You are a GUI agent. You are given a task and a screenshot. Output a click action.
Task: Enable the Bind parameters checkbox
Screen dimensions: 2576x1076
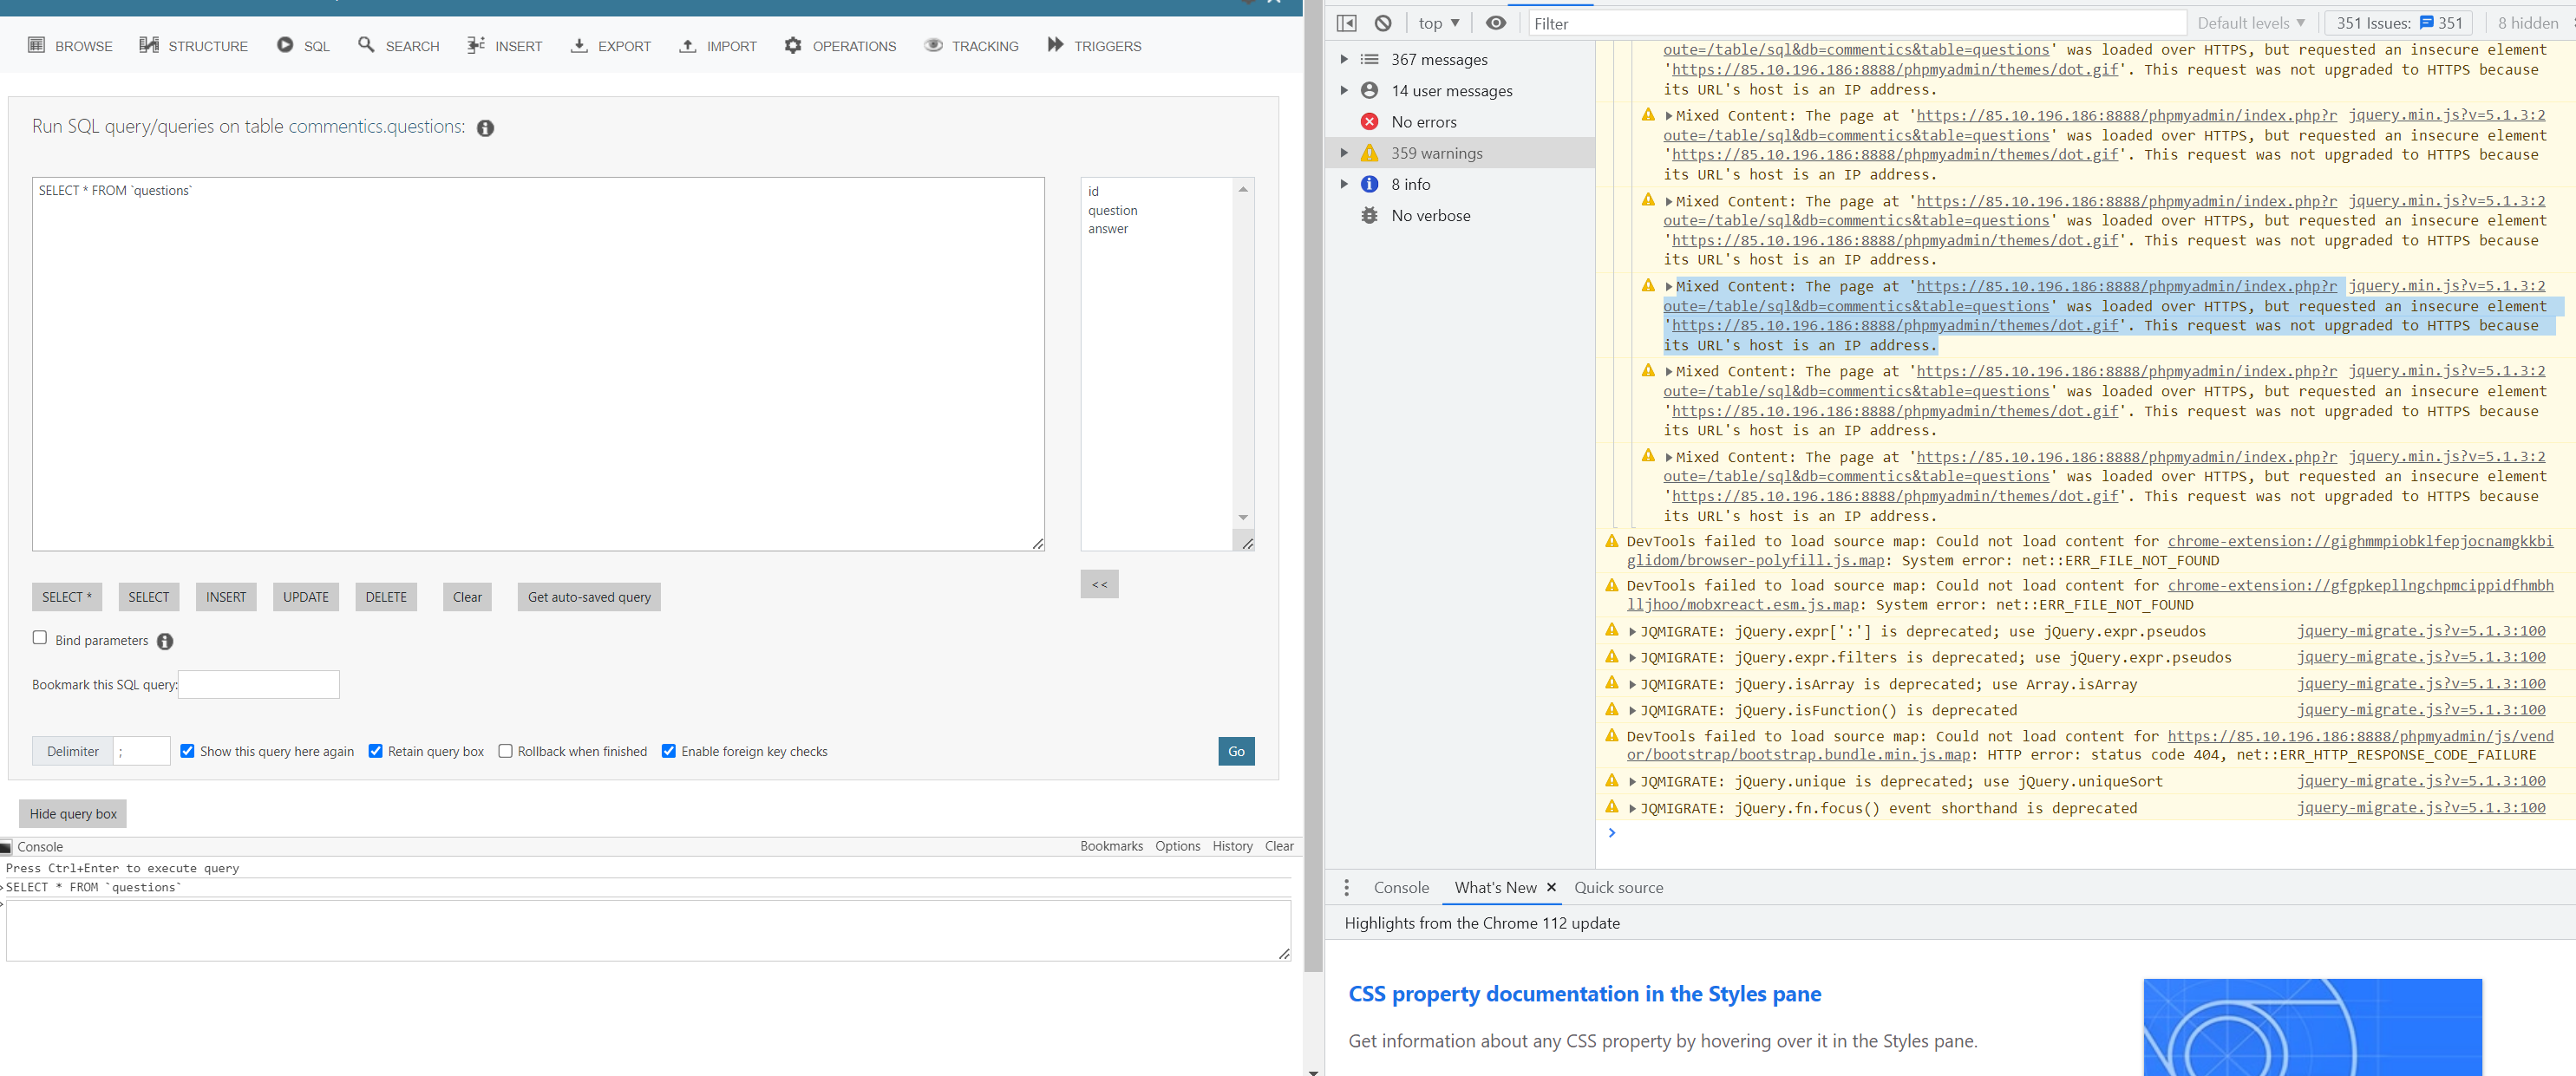point(39,637)
